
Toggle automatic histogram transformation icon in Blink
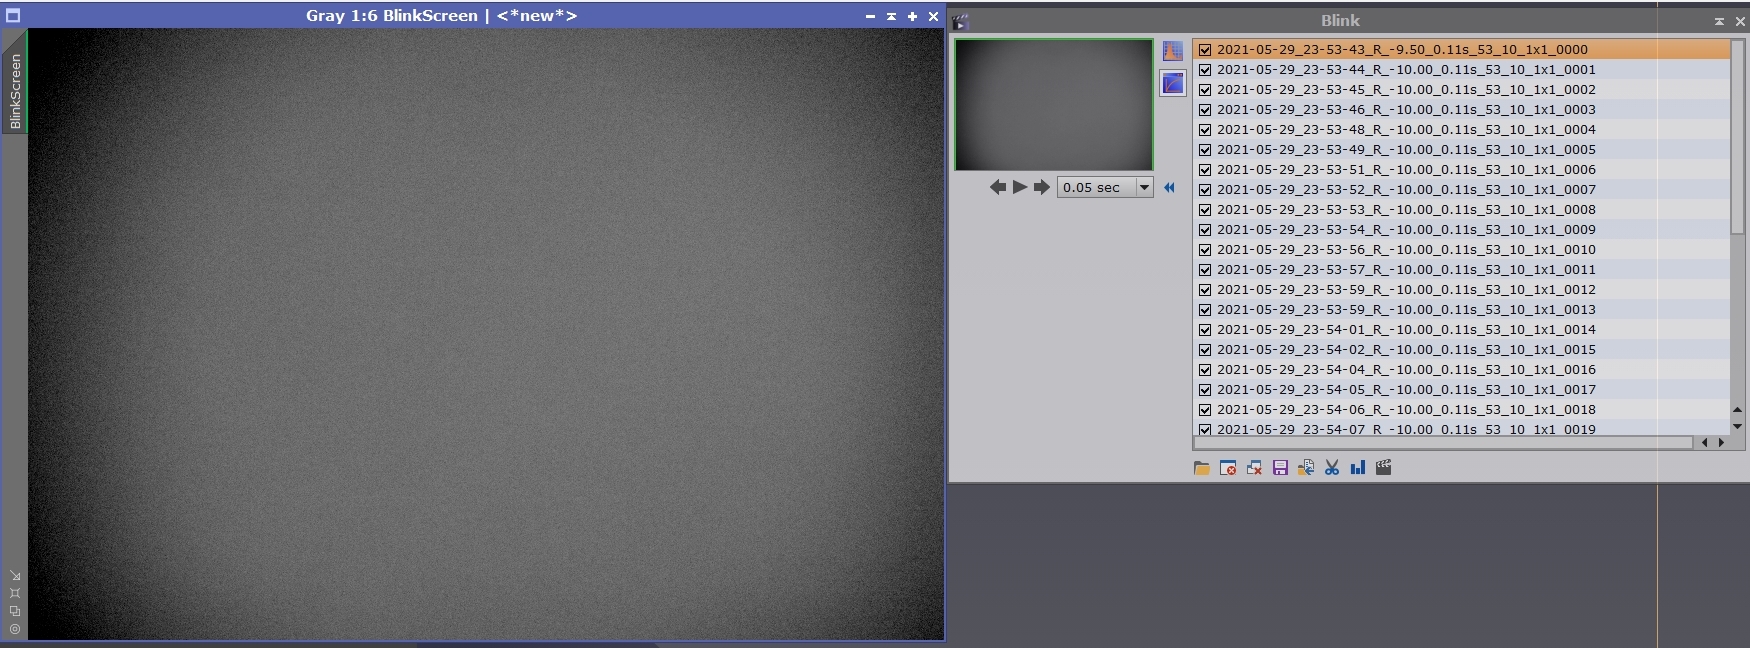(1173, 51)
